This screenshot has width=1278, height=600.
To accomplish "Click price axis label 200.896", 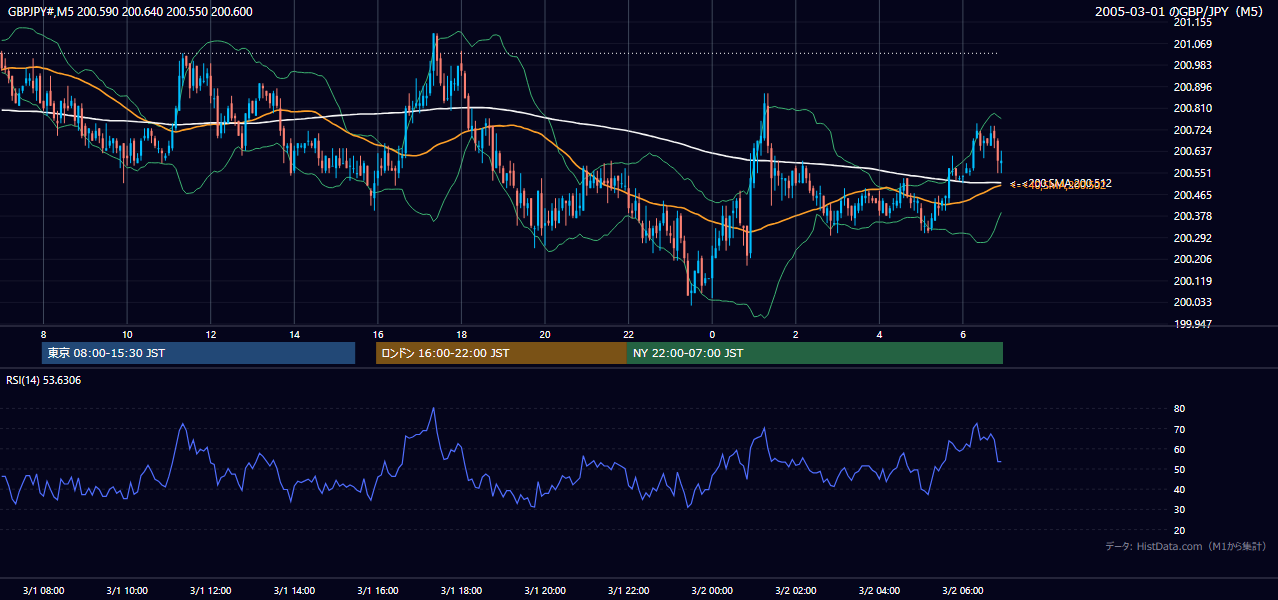I will coord(1193,87).
